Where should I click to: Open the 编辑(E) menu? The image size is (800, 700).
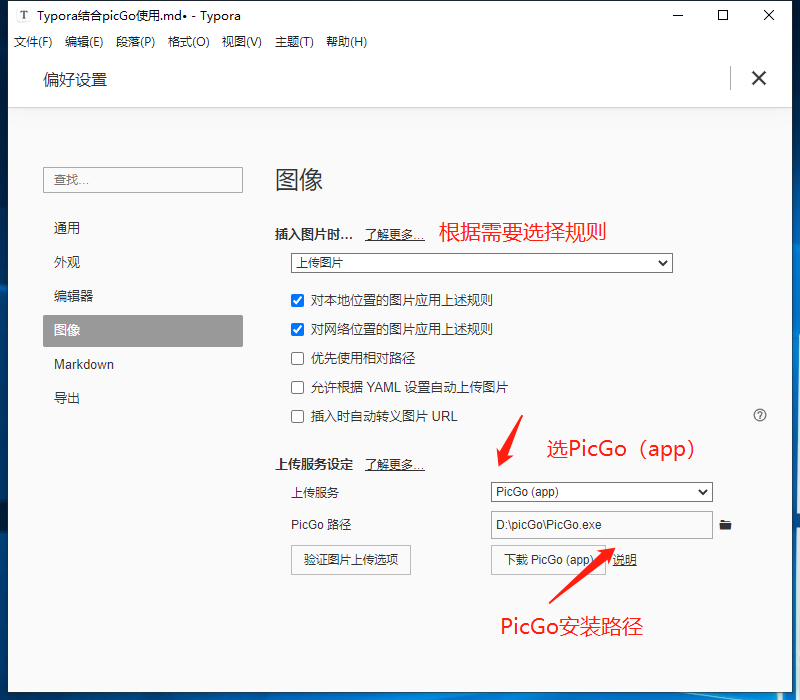tap(84, 42)
